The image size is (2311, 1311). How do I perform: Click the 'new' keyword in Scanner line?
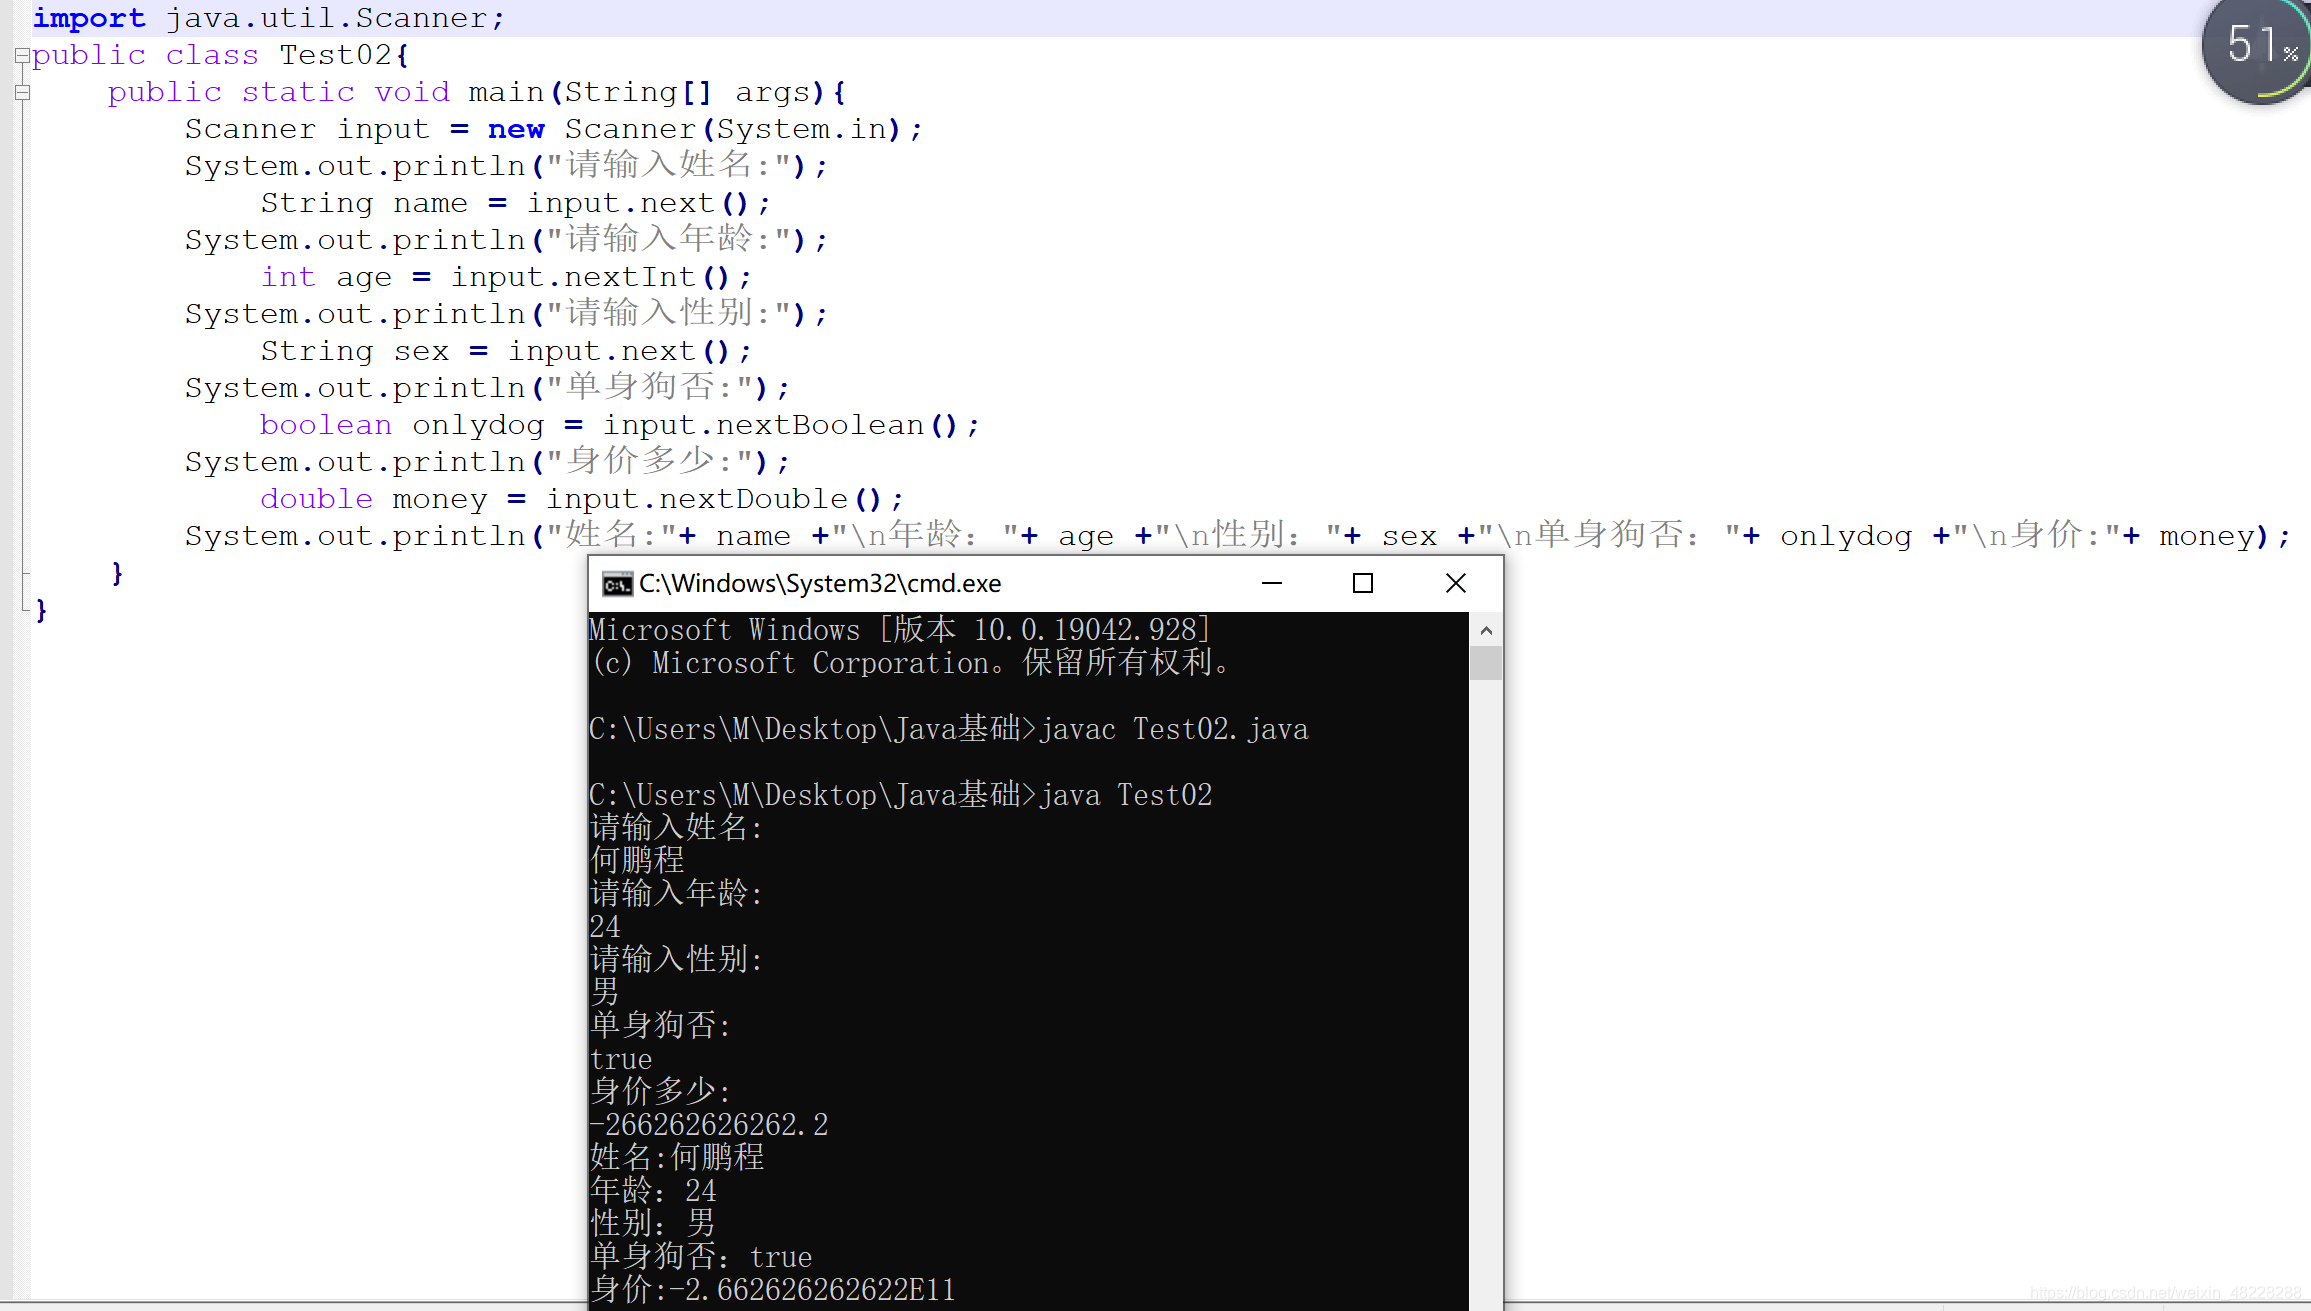tap(516, 130)
